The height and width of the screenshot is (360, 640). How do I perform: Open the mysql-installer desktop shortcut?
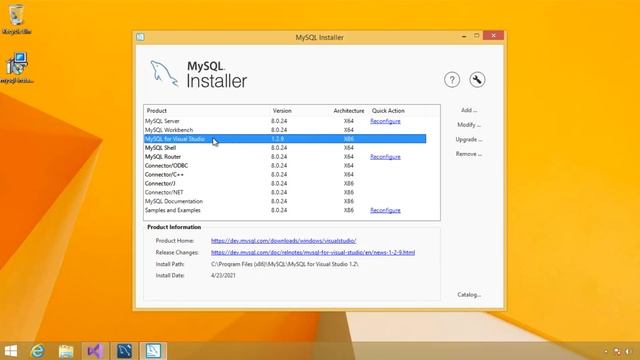pos(17,68)
